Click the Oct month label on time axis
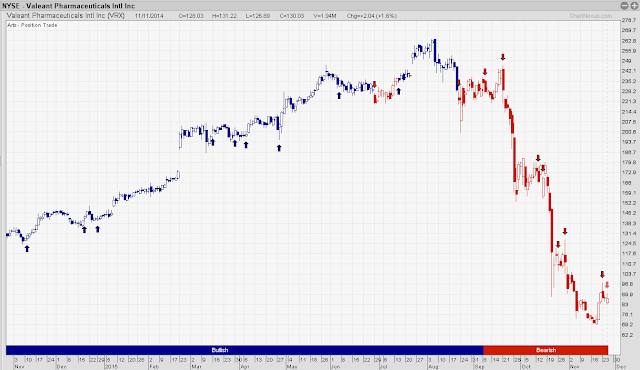640x370 pixels. coord(525,366)
